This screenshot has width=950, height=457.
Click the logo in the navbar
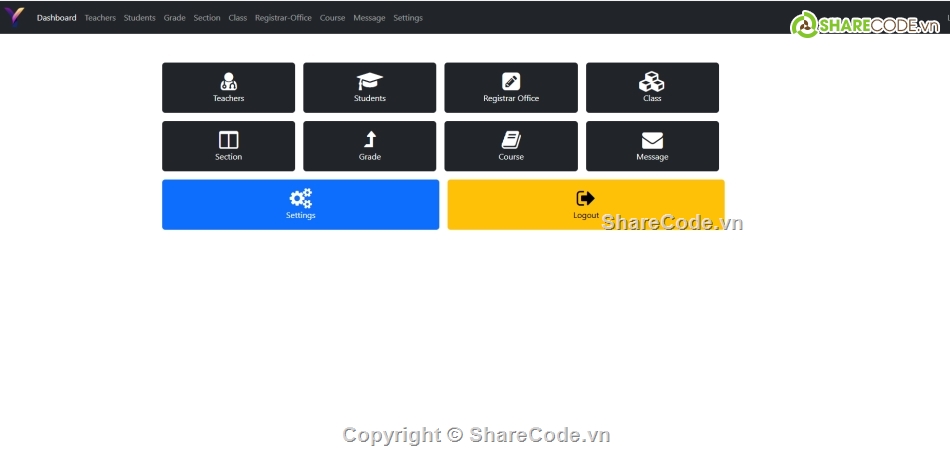15,17
